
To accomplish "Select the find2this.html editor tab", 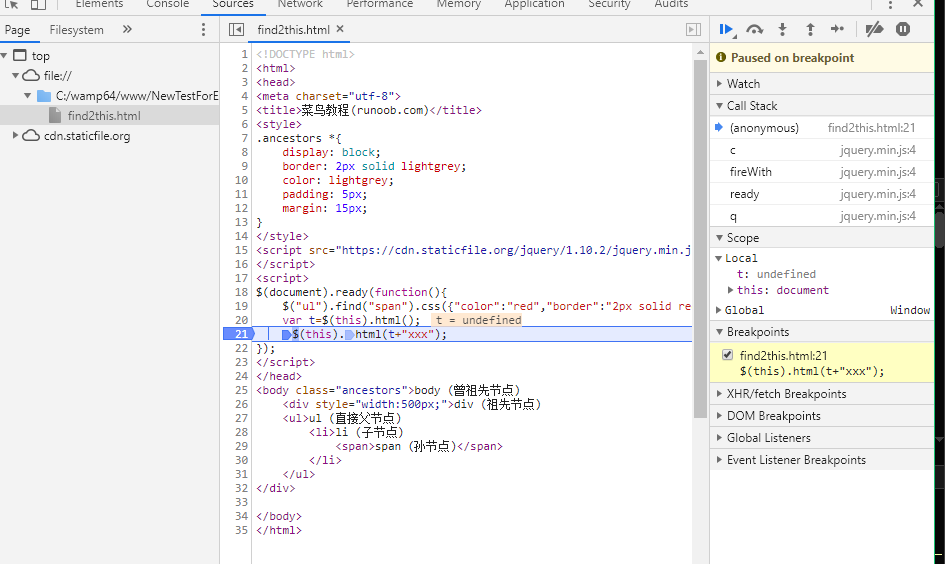I will click(294, 30).
